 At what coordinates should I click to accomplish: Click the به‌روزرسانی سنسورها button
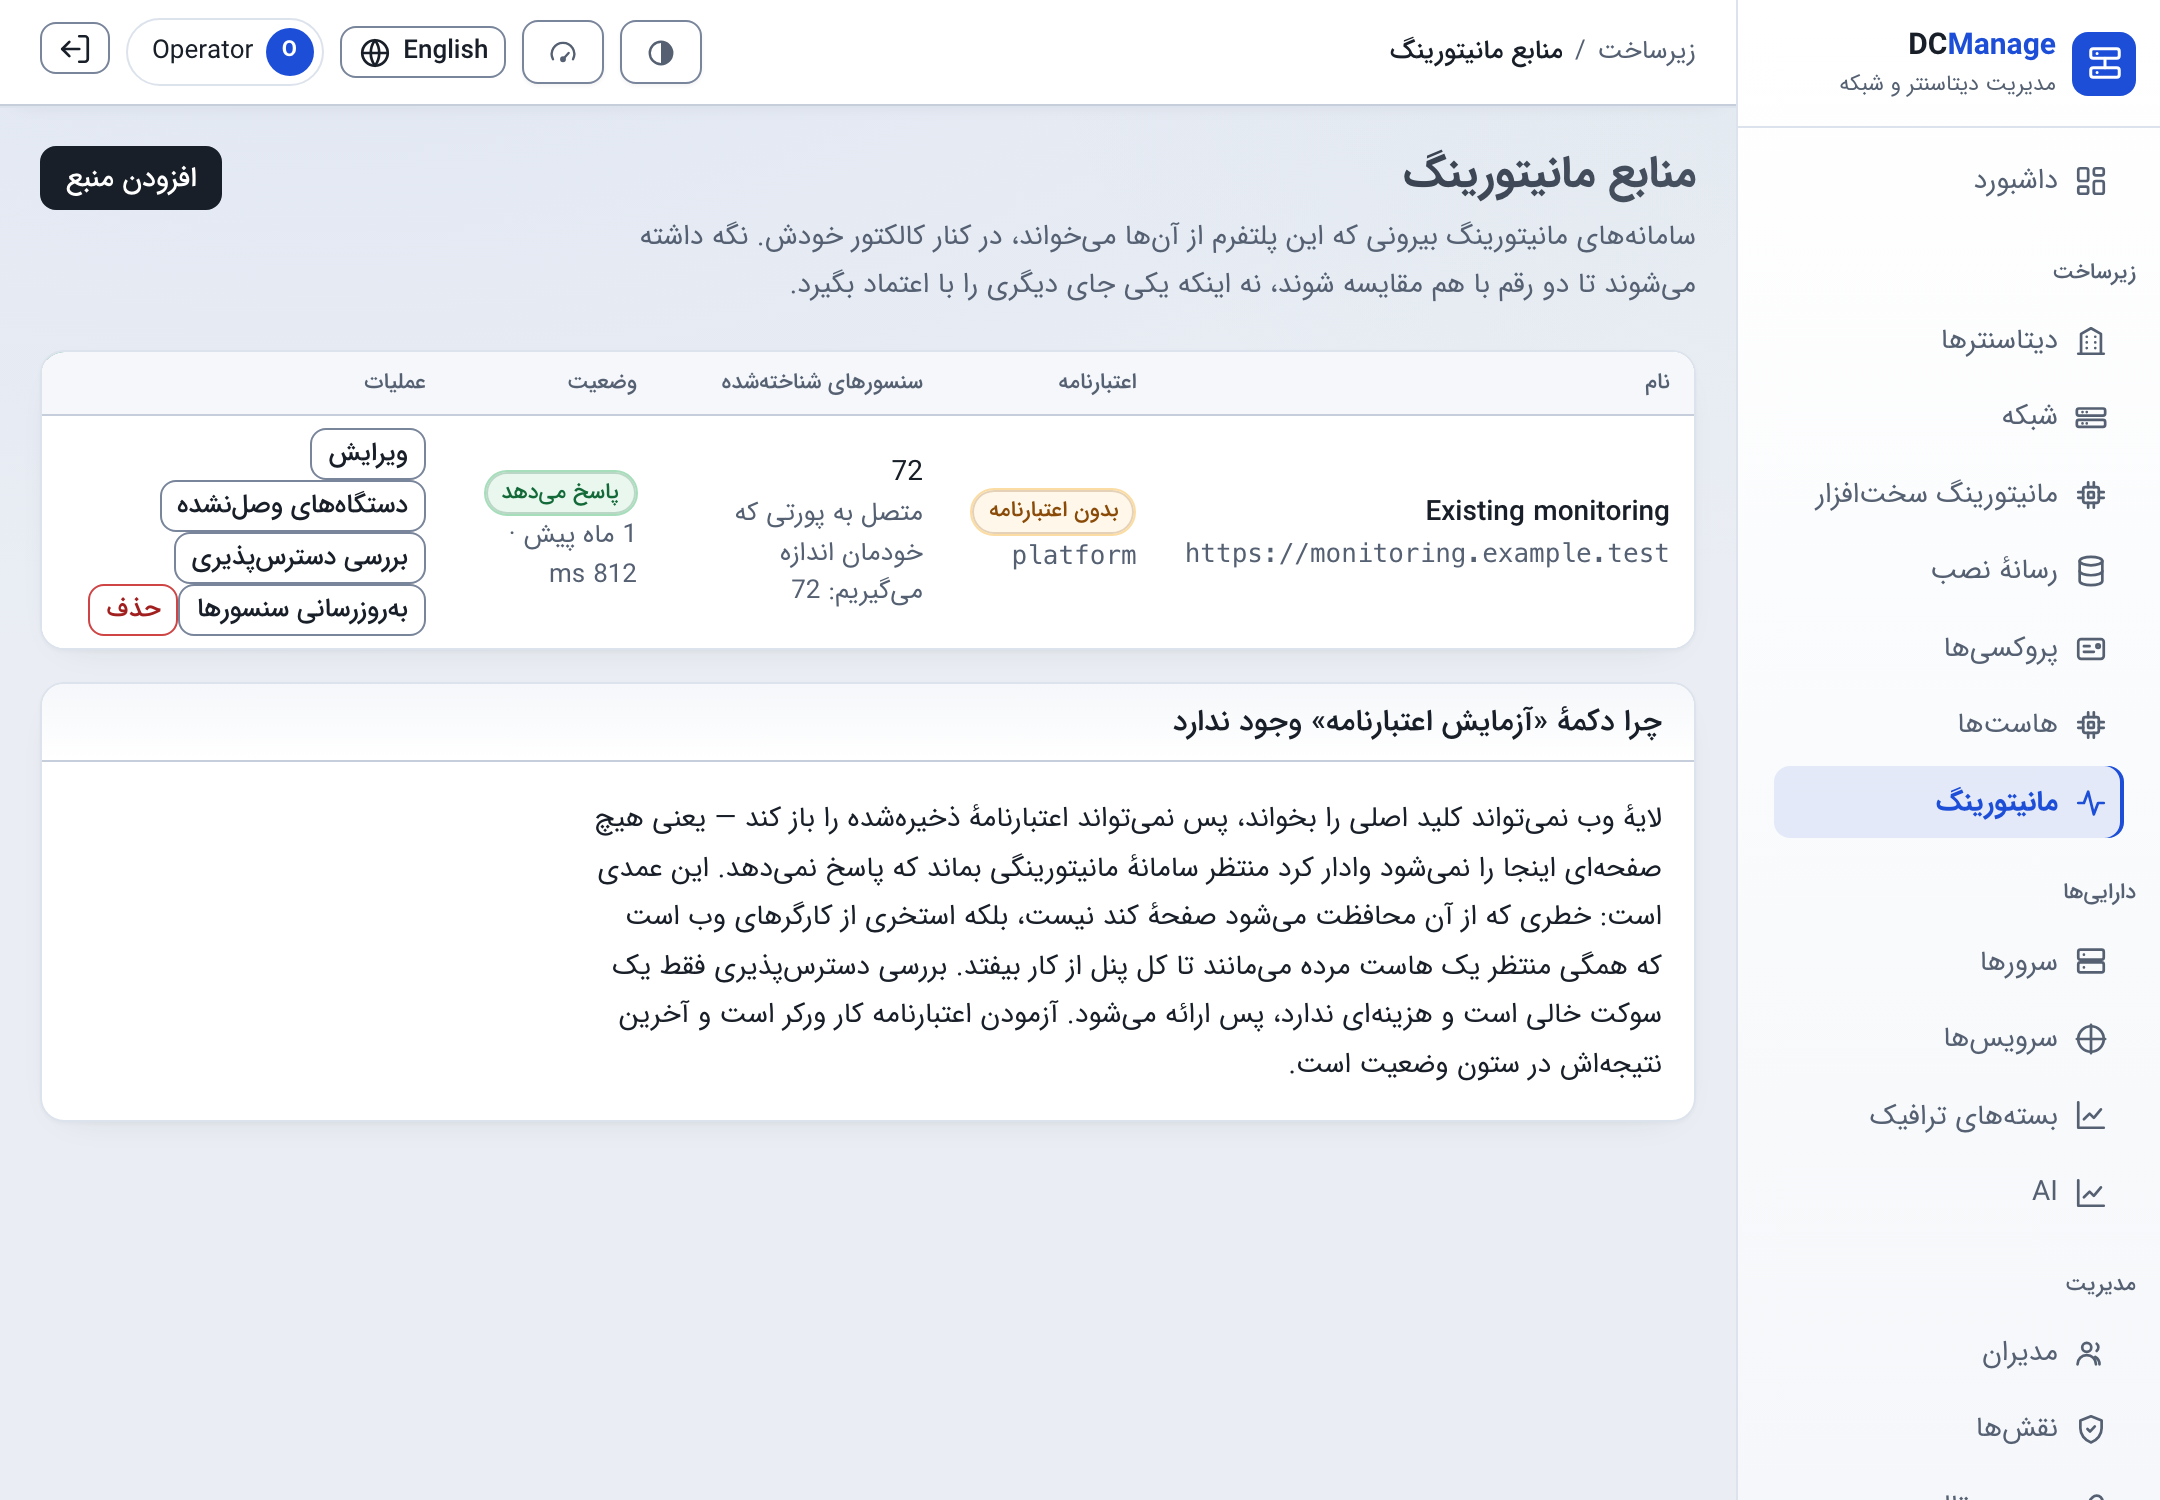[x=302, y=609]
